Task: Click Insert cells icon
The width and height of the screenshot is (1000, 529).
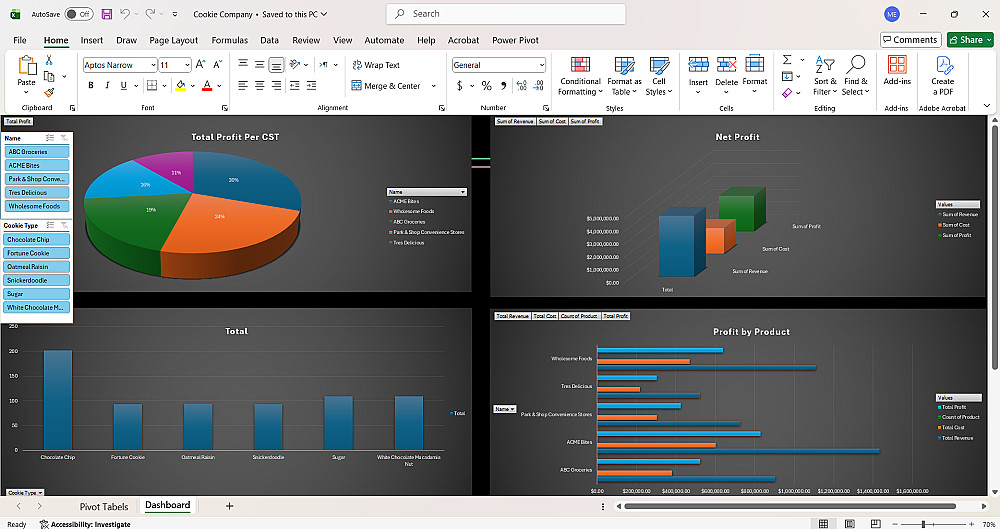Action: pyautogui.click(x=698, y=64)
